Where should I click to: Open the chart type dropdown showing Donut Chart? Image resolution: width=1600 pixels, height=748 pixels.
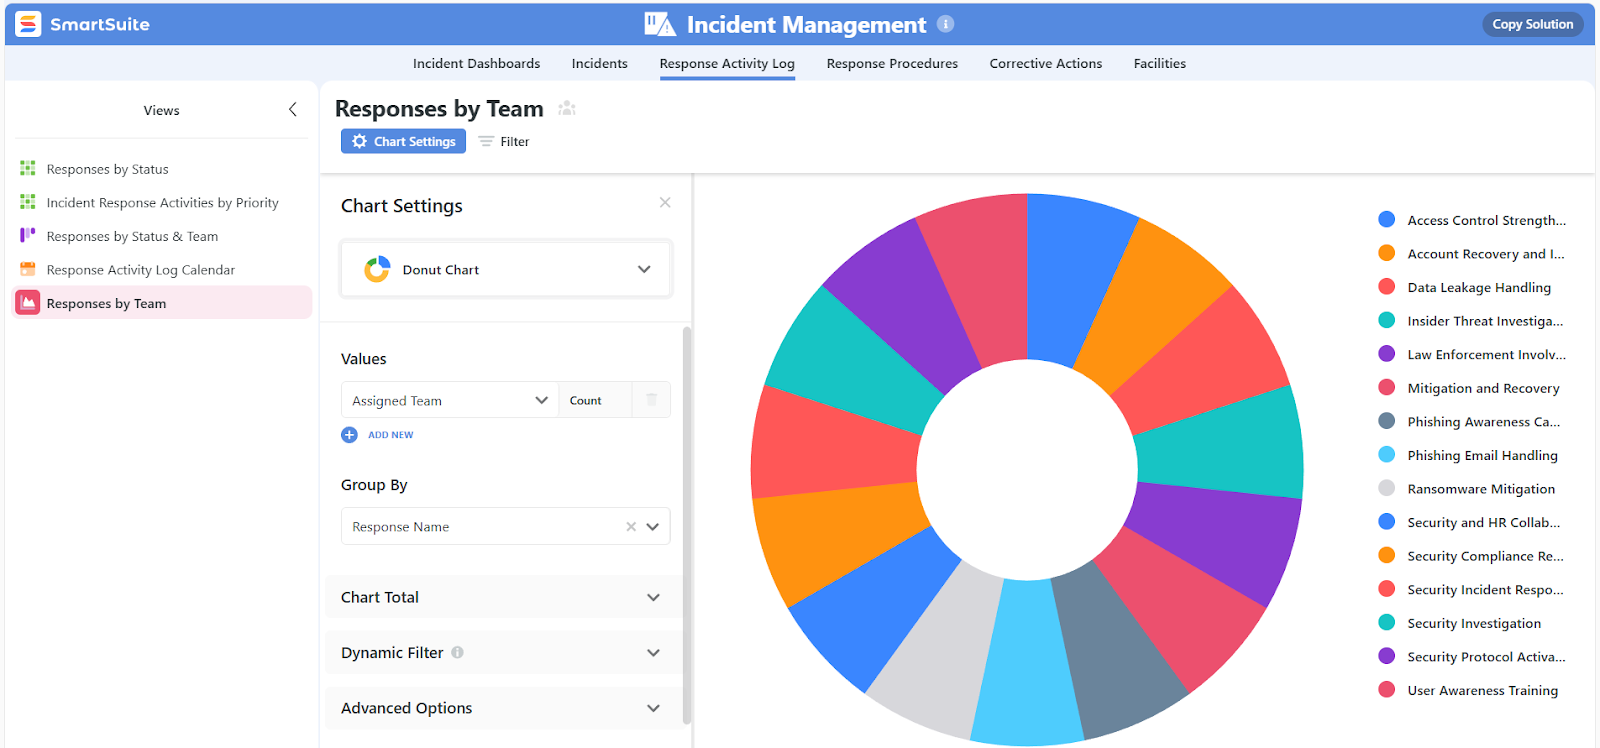click(506, 269)
